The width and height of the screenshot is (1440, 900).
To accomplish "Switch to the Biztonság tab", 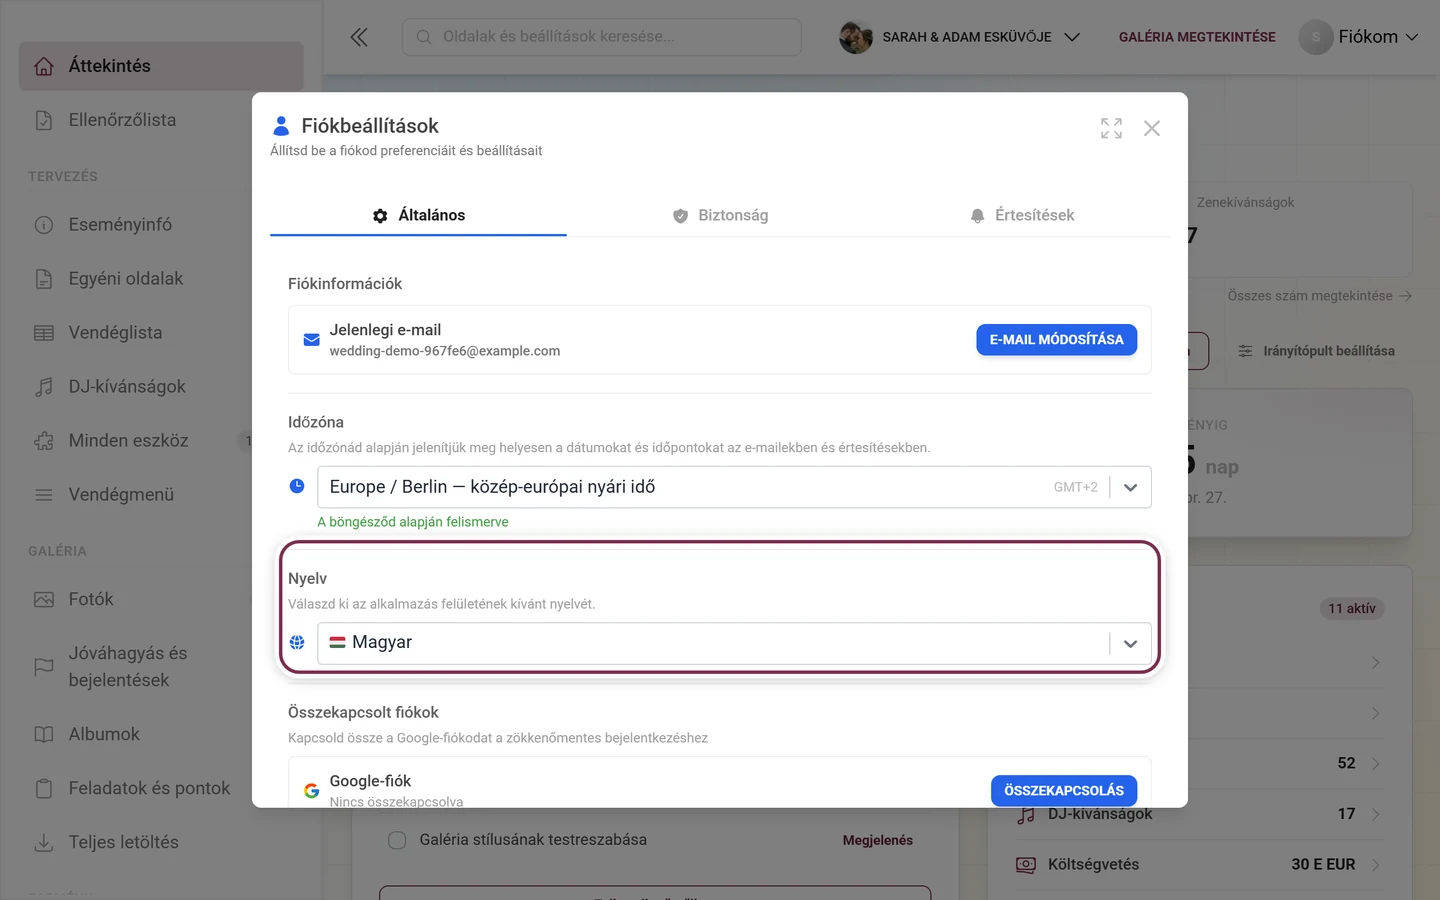I will [x=720, y=215].
